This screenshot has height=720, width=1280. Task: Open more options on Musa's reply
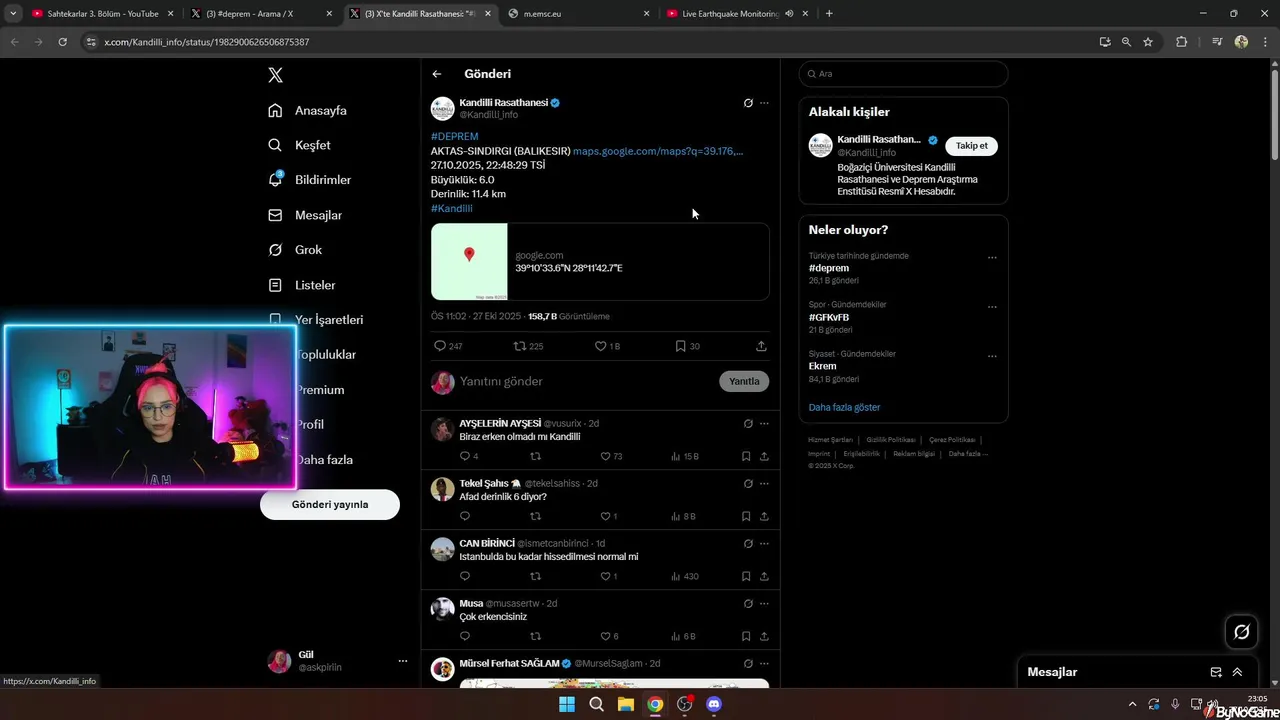pos(764,603)
